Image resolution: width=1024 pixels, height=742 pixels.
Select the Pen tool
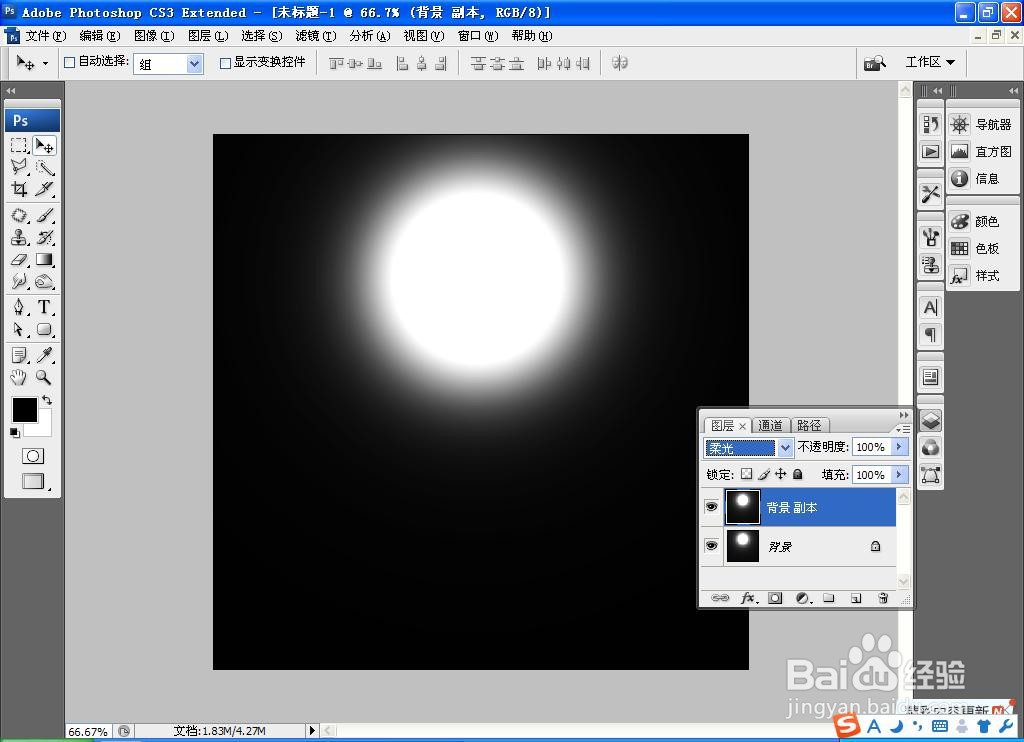tap(19, 307)
